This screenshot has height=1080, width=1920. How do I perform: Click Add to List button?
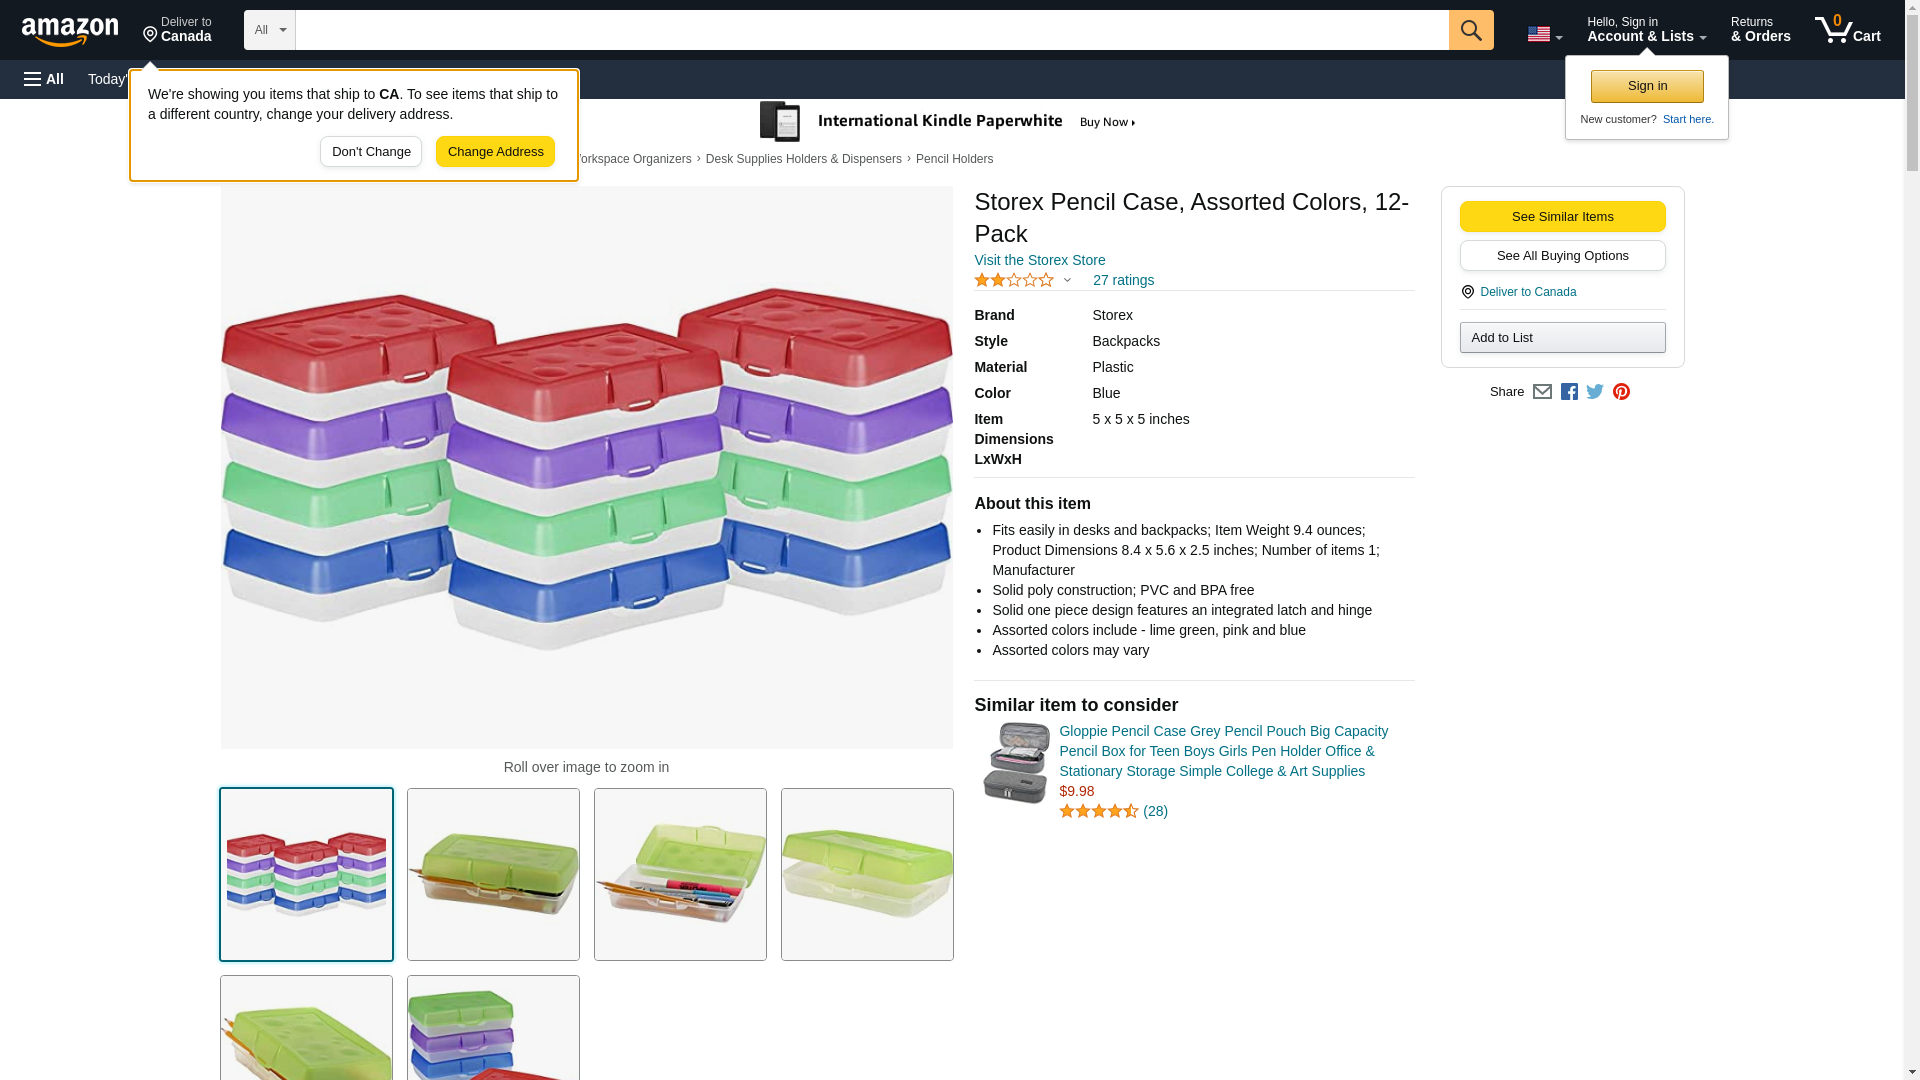click(1562, 338)
